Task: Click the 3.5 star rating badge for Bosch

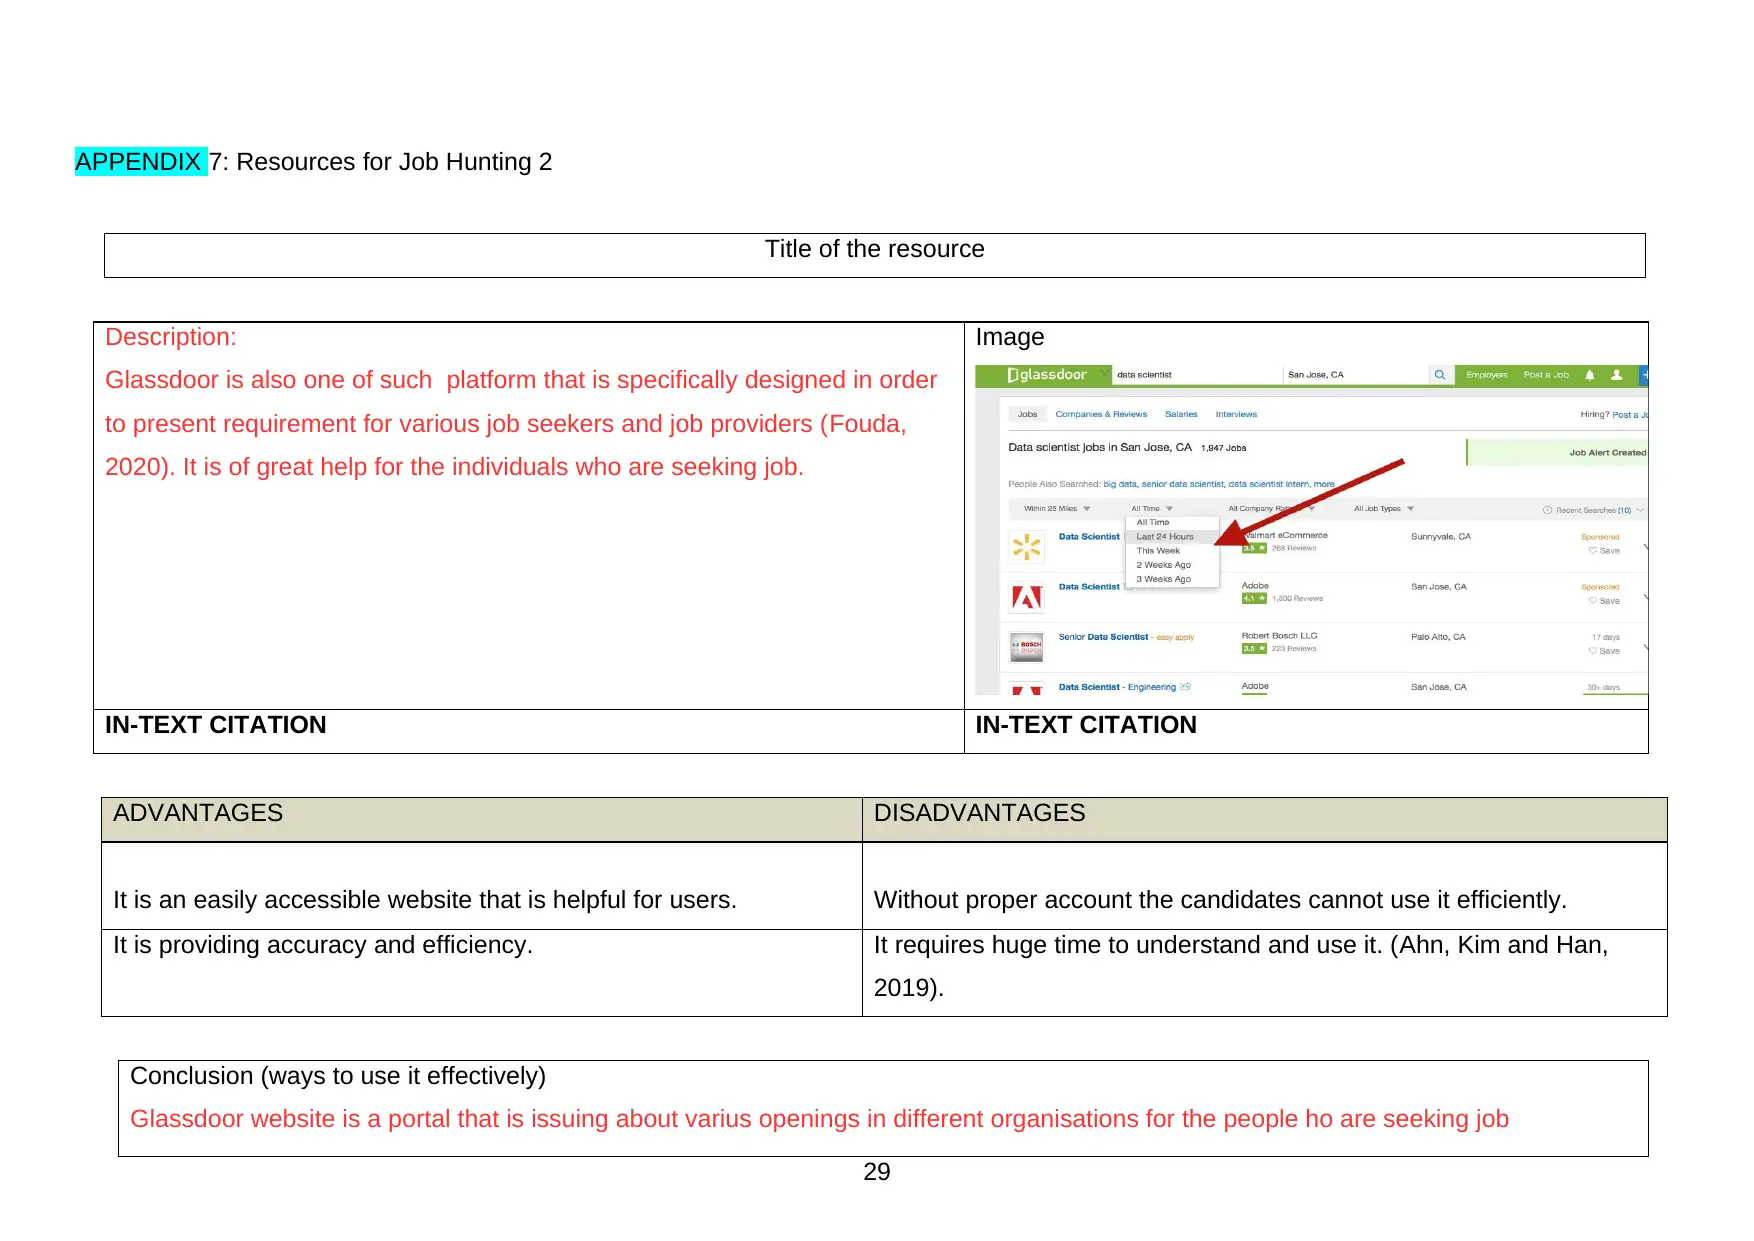Action: coord(1254,648)
